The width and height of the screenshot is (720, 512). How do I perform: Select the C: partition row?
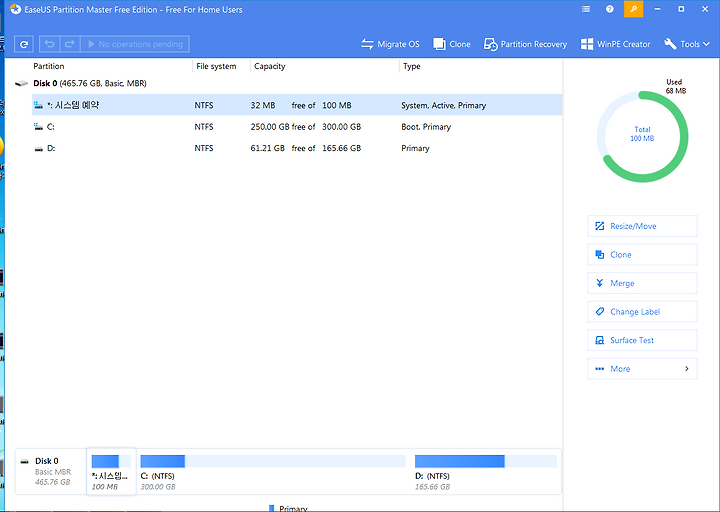[297, 127]
